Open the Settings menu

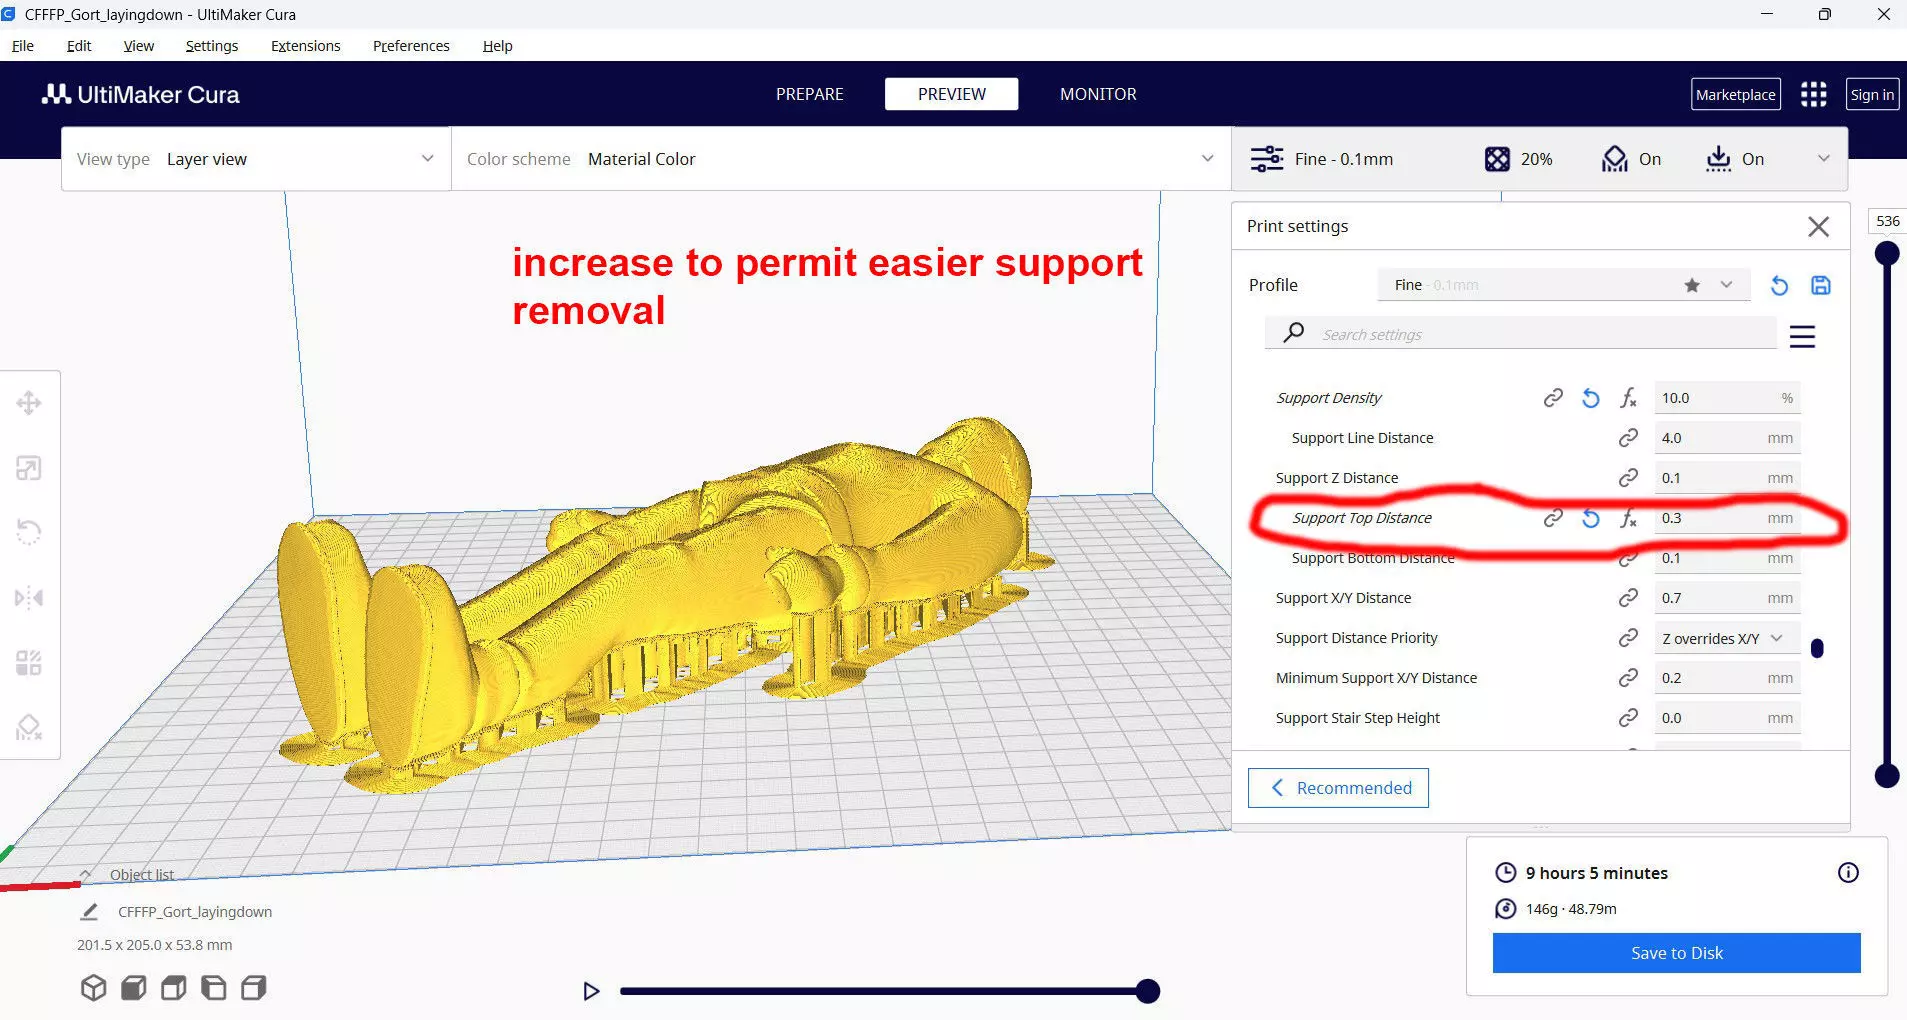point(212,46)
